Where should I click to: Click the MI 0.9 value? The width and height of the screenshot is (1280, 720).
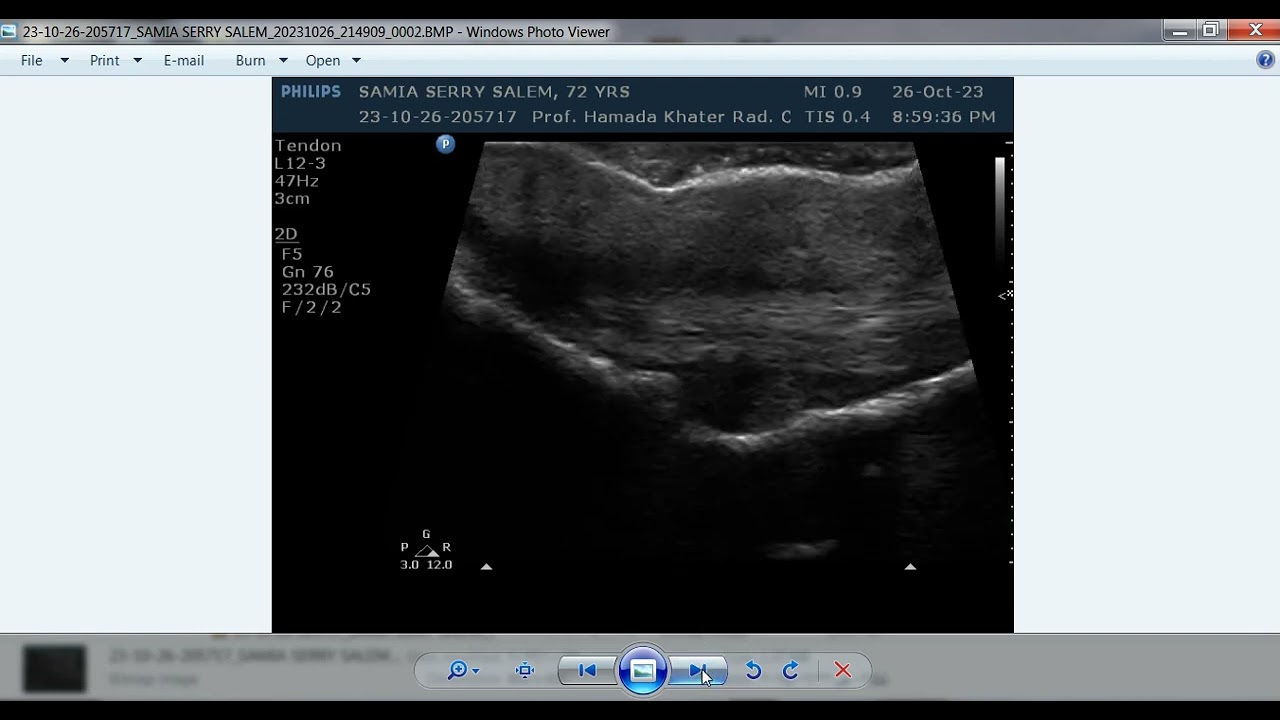(x=833, y=92)
